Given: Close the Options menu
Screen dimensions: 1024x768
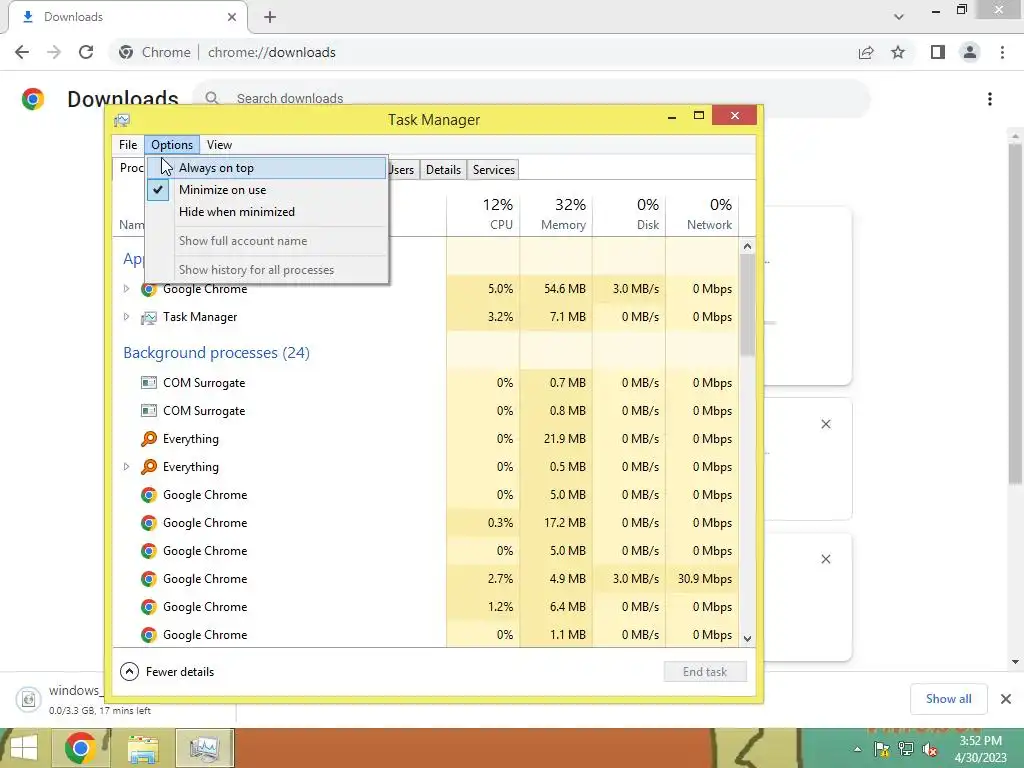Looking at the screenshot, I should (x=172, y=145).
